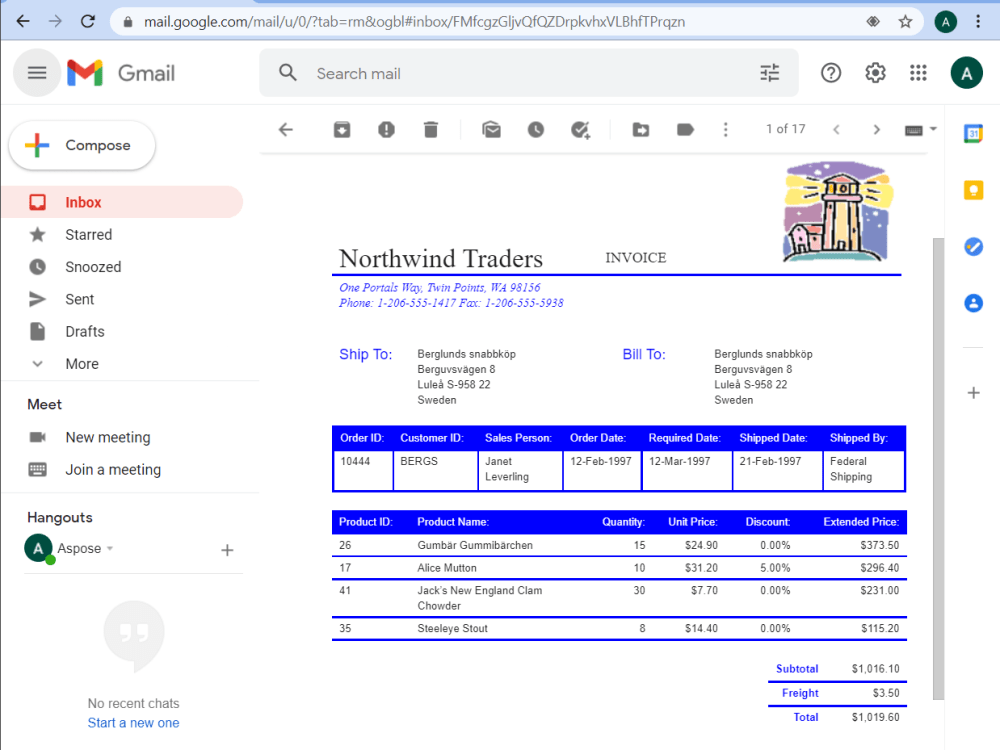1000x750 pixels.
Task: Click into the Search mail field
Action: [529, 73]
